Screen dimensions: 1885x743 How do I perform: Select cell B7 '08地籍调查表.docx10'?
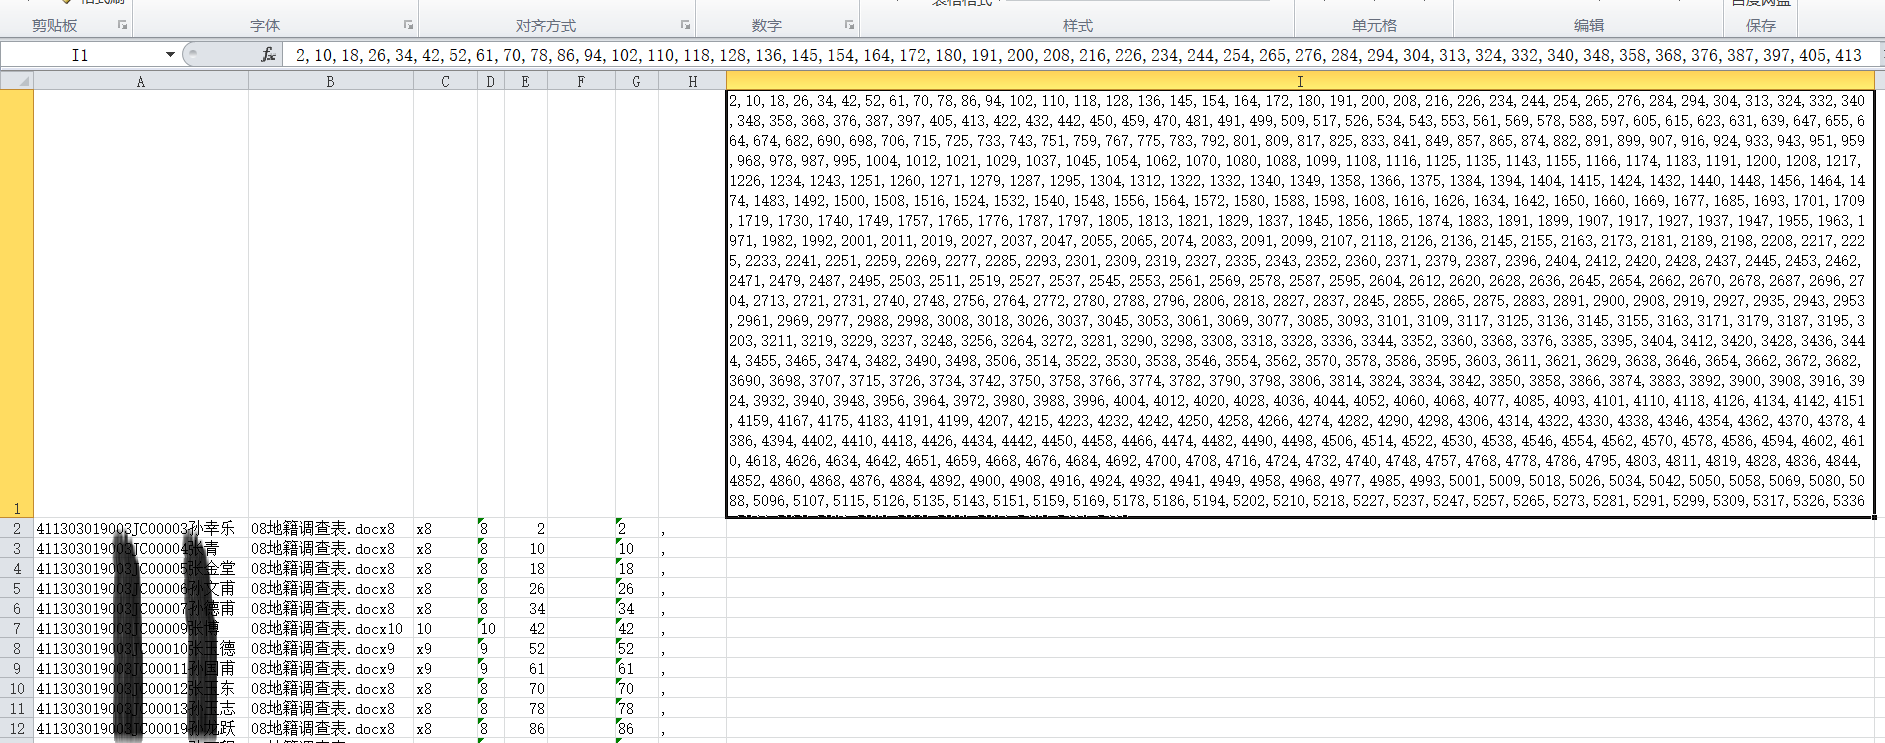[331, 628]
